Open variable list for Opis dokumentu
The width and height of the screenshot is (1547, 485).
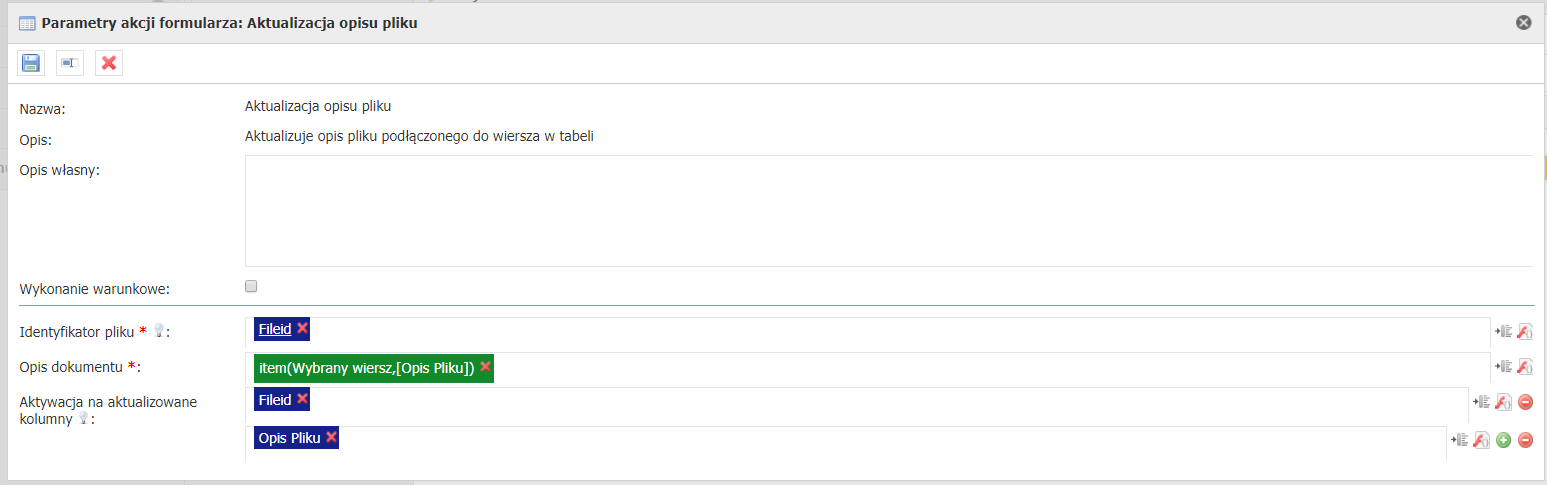pyautogui.click(x=1503, y=367)
